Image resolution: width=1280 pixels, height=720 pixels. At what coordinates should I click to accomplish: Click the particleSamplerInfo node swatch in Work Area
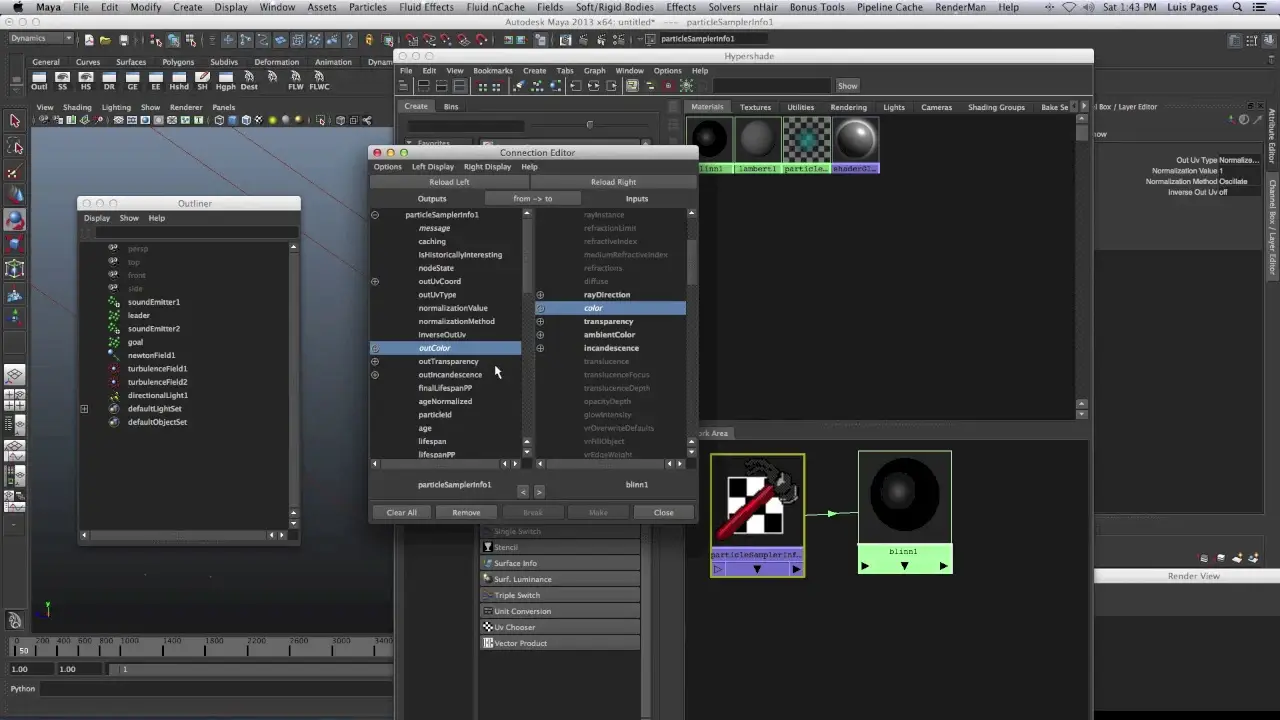point(757,501)
